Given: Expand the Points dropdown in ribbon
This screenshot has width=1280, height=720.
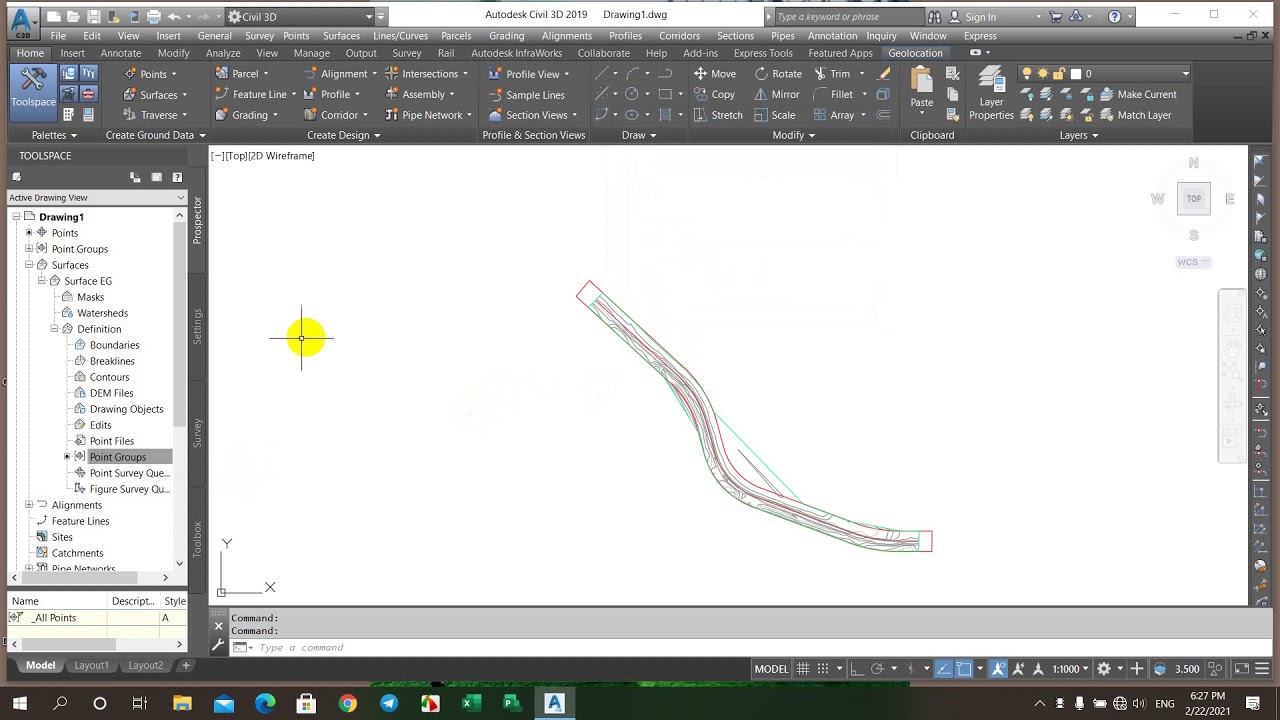Looking at the screenshot, I should [173, 73].
